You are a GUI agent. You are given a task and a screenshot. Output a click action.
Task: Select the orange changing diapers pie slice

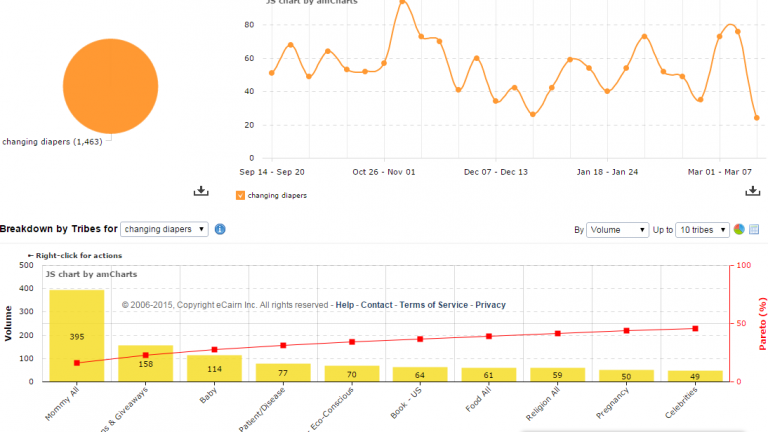click(x=111, y=86)
